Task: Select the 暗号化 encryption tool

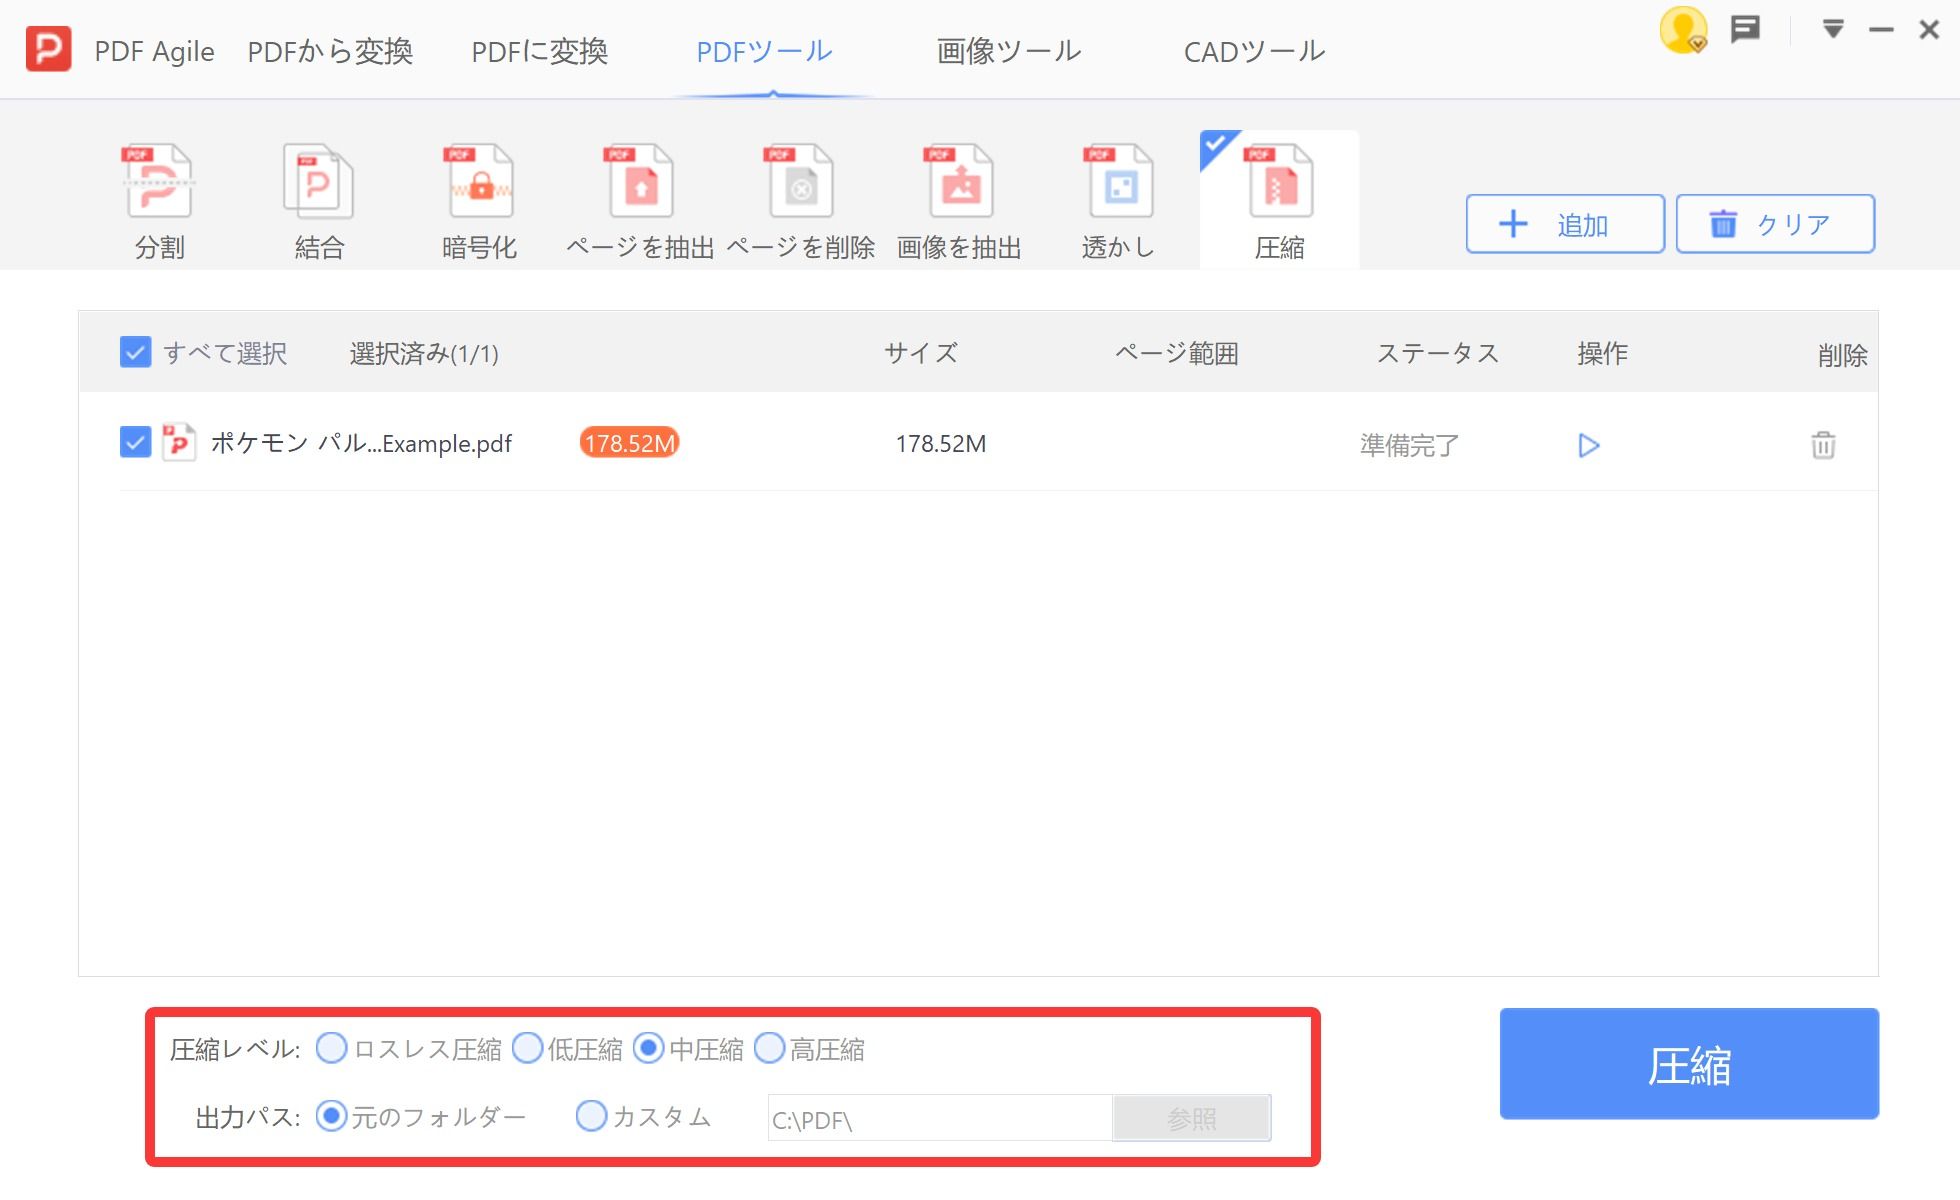Action: [x=478, y=195]
